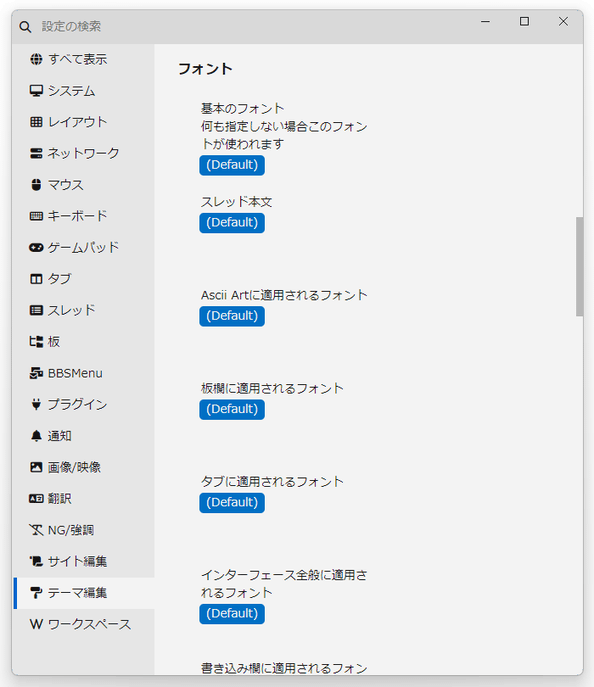Go to マウス settings
The height and width of the screenshot is (687, 594).
[x=84, y=184]
